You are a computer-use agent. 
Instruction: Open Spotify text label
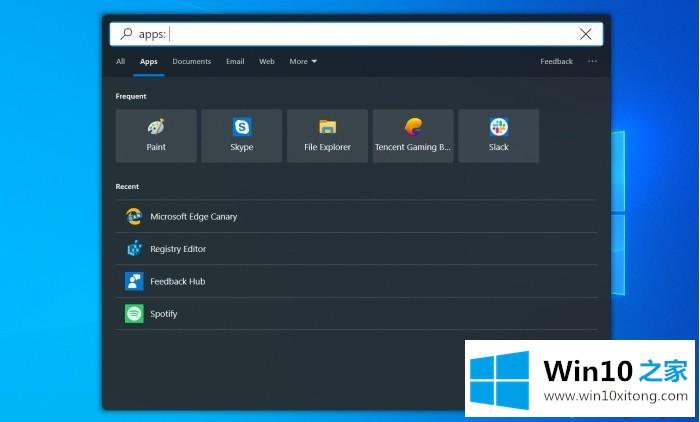pyautogui.click(x=163, y=314)
